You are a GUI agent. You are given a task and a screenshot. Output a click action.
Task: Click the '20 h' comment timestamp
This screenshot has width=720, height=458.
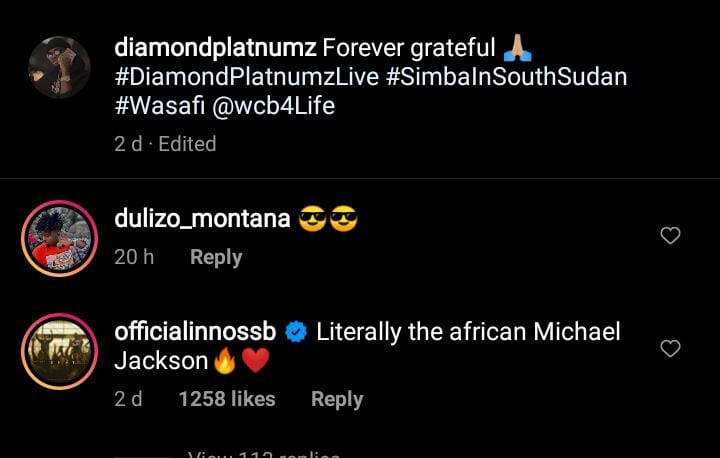click(134, 257)
